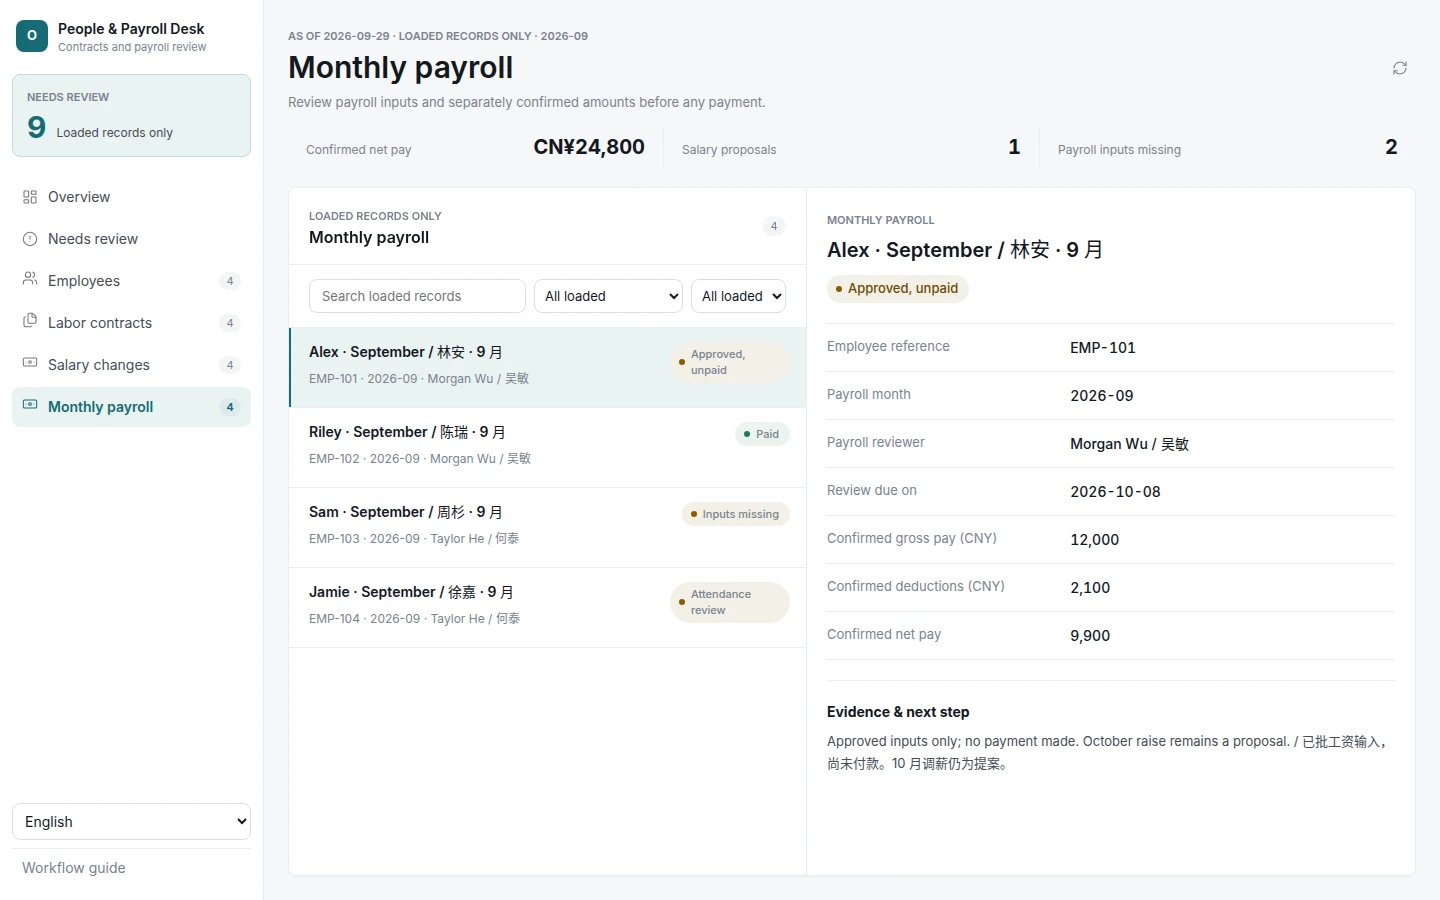Click the Needs review clock icon
The image size is (1440, 900).
tap(30, 239)
